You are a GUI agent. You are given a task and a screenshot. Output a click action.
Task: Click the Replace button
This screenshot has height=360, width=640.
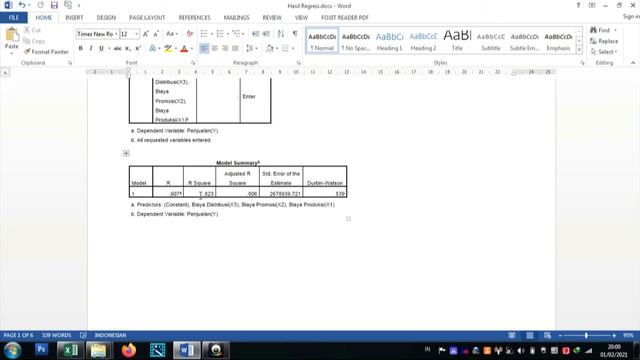pos(604,41)
